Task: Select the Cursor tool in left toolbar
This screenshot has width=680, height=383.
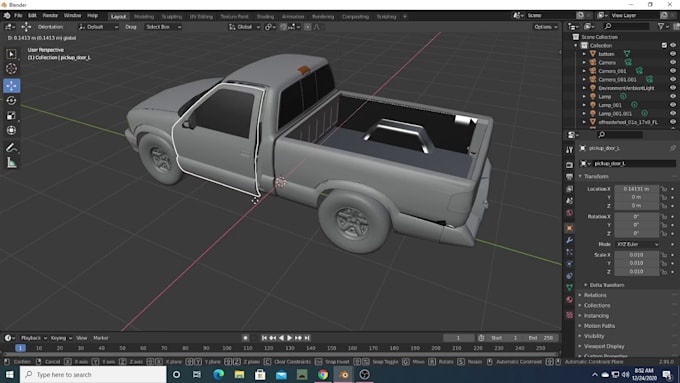Action: coord(11,69)
